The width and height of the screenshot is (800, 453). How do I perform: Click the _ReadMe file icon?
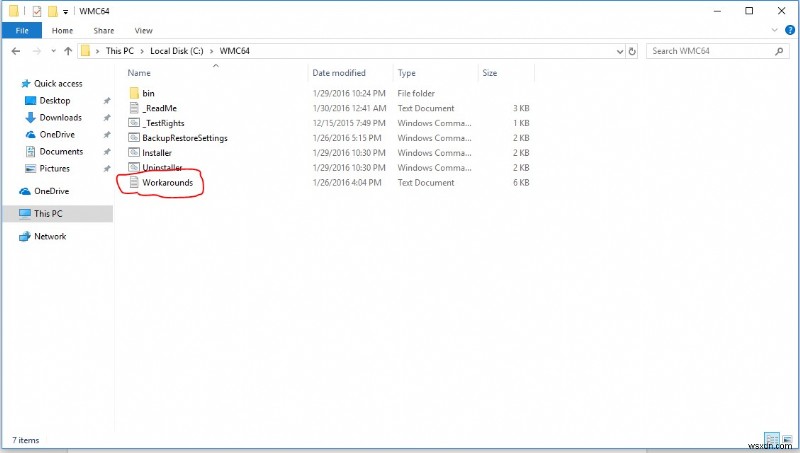[x=134, y=108]
